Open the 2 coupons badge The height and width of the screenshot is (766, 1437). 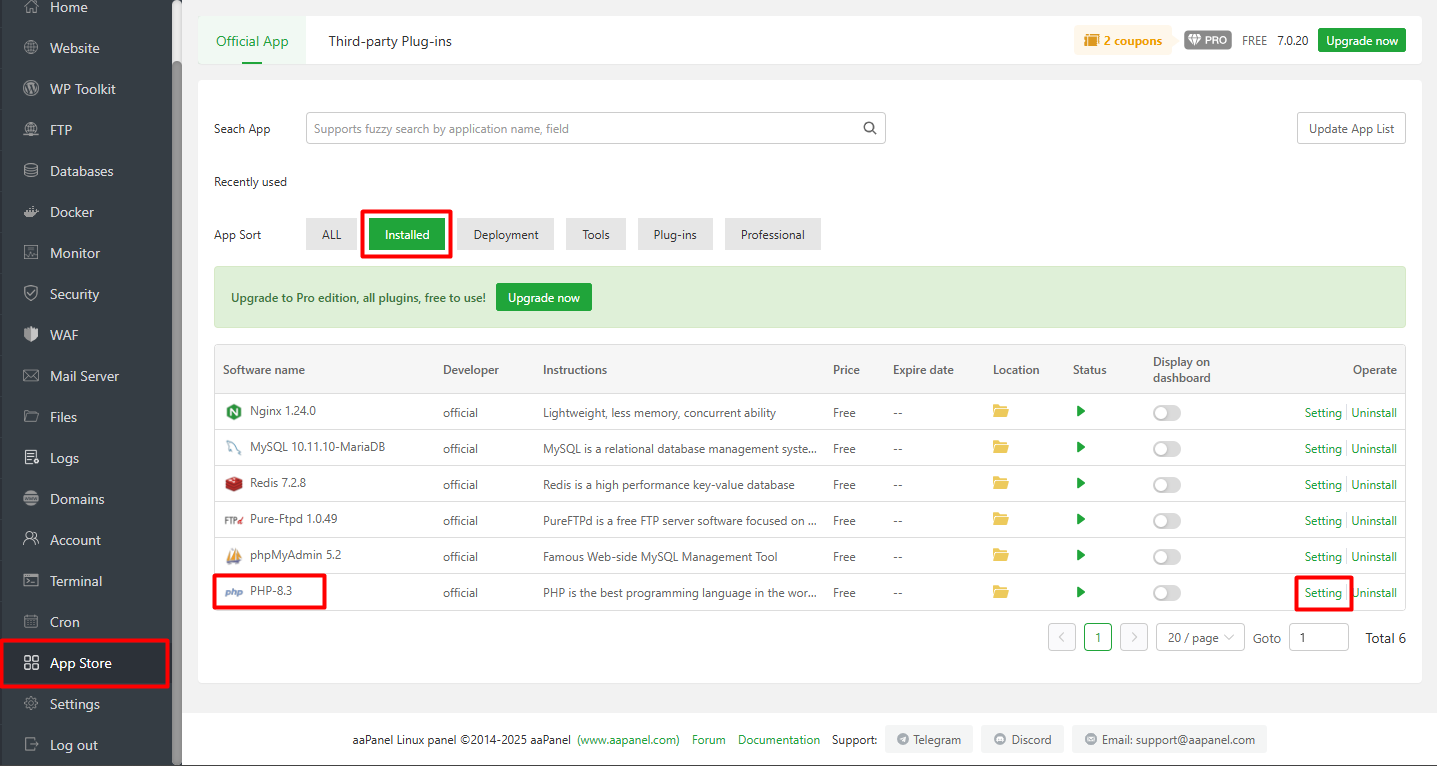(1123, 41)
